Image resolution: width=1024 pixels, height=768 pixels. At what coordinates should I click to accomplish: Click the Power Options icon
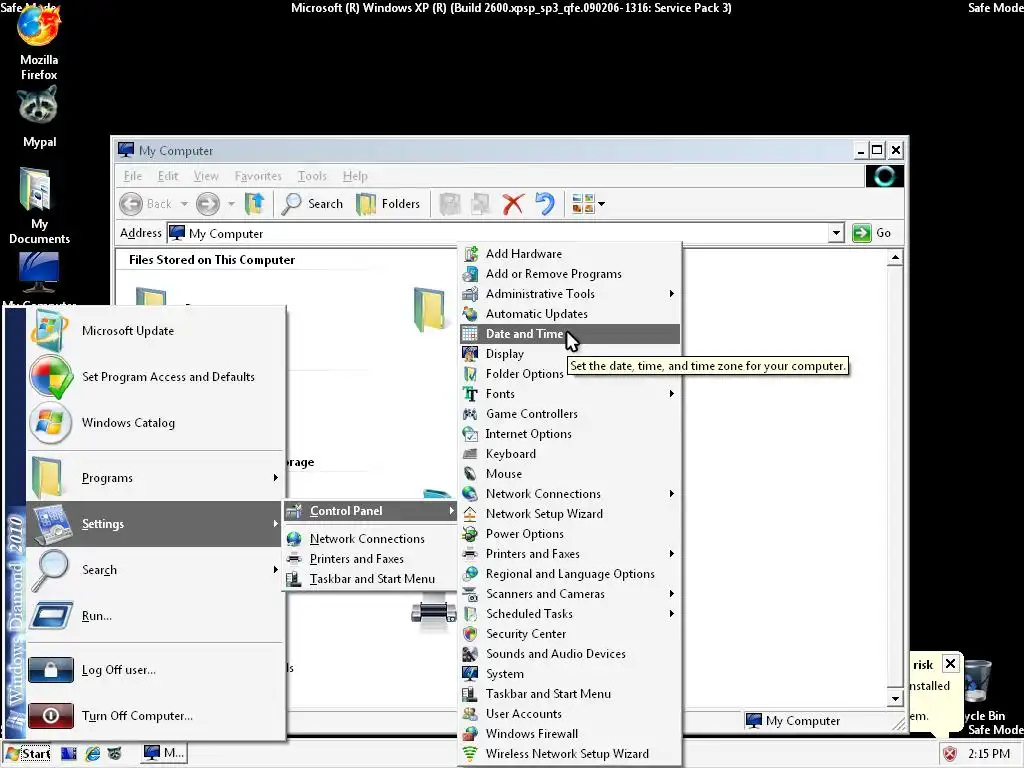(470, 534)
